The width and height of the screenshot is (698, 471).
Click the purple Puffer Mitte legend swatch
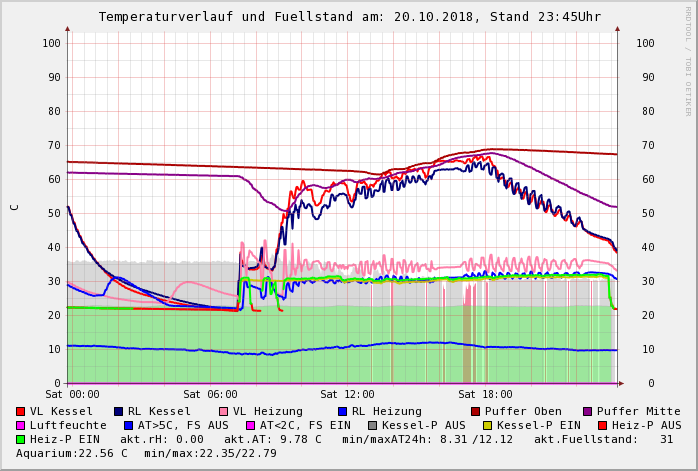(x=587, y=411)
